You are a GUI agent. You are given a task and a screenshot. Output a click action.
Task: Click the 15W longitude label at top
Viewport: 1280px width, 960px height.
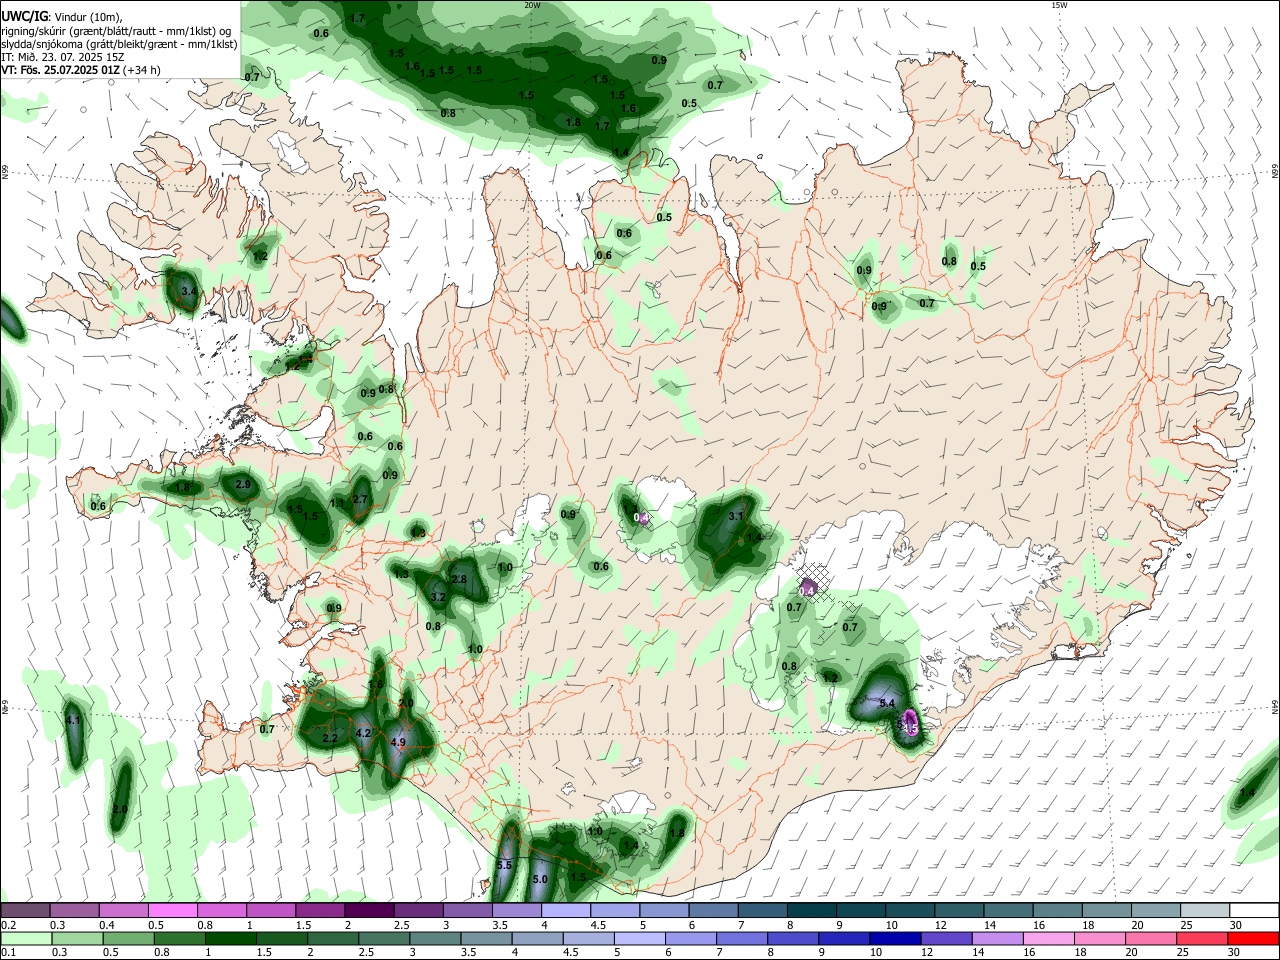tap(1059, 5)
